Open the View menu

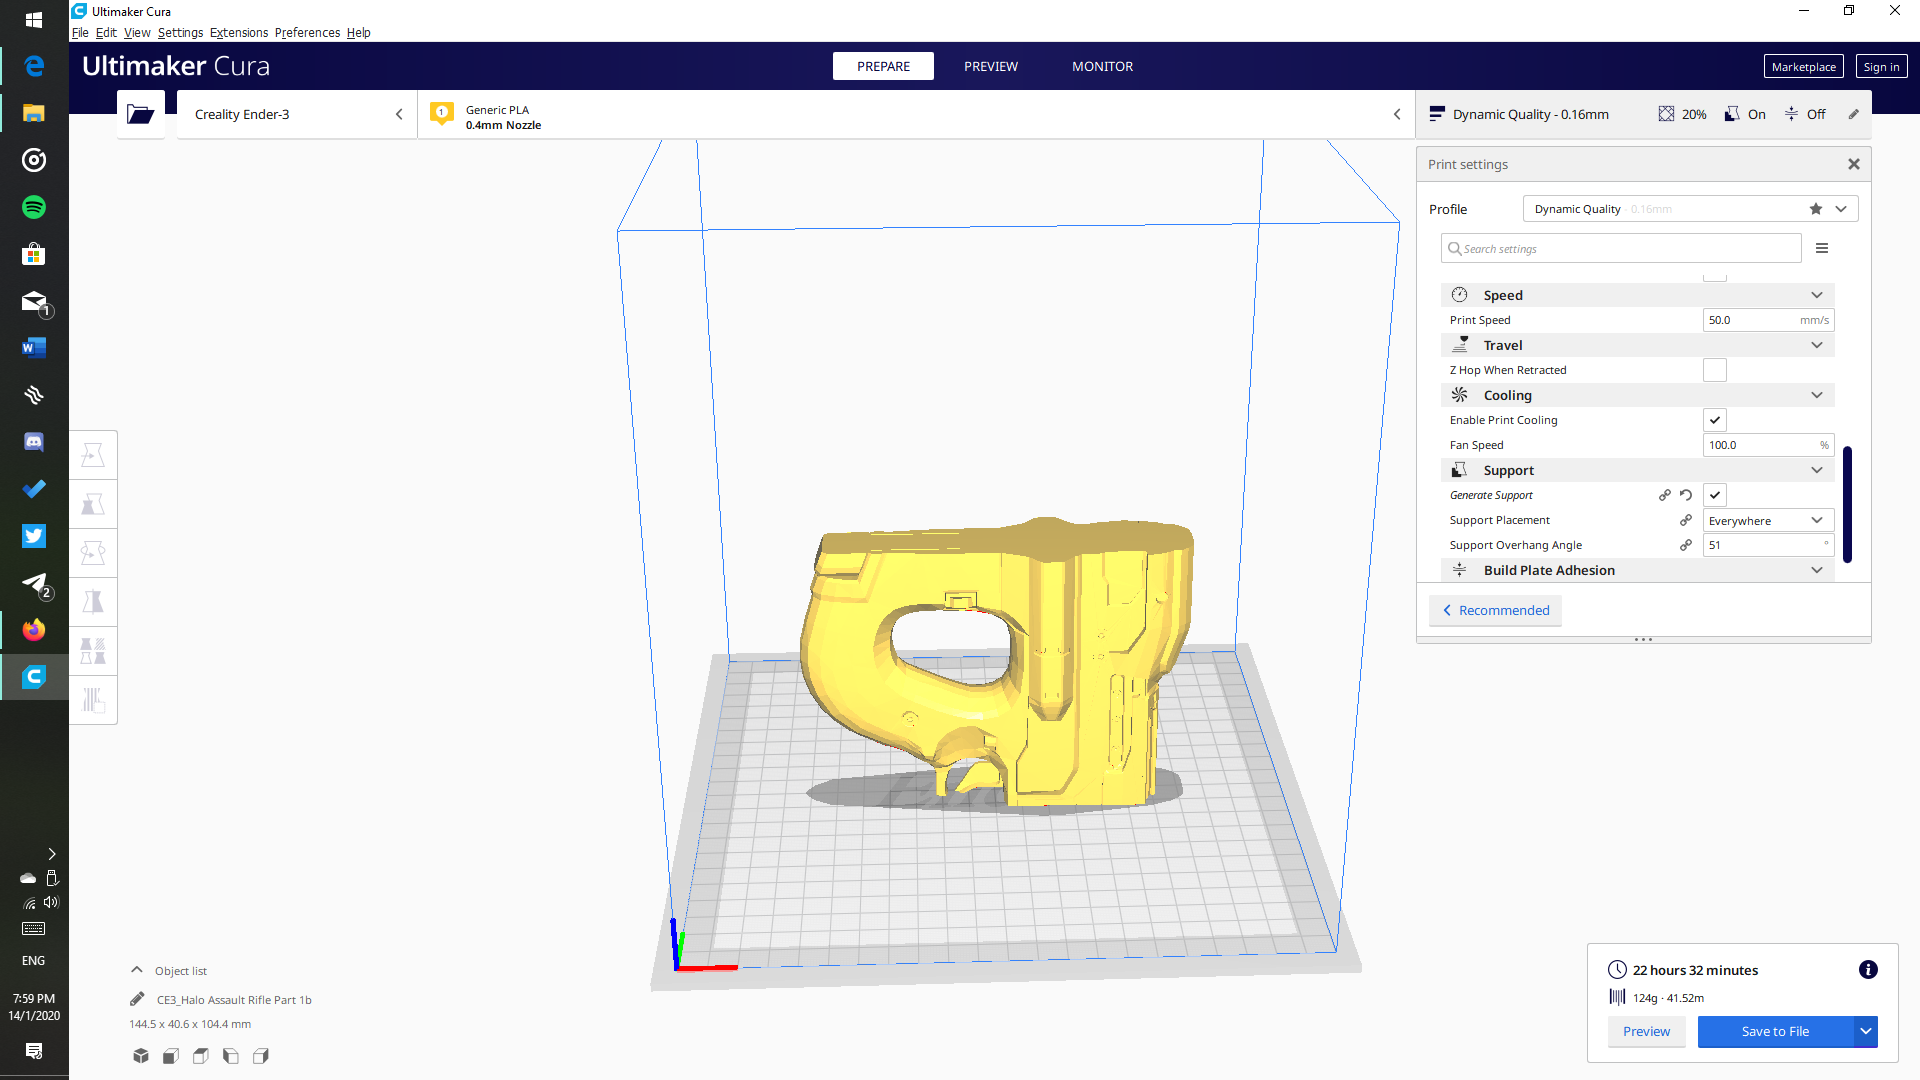[137, 33]
